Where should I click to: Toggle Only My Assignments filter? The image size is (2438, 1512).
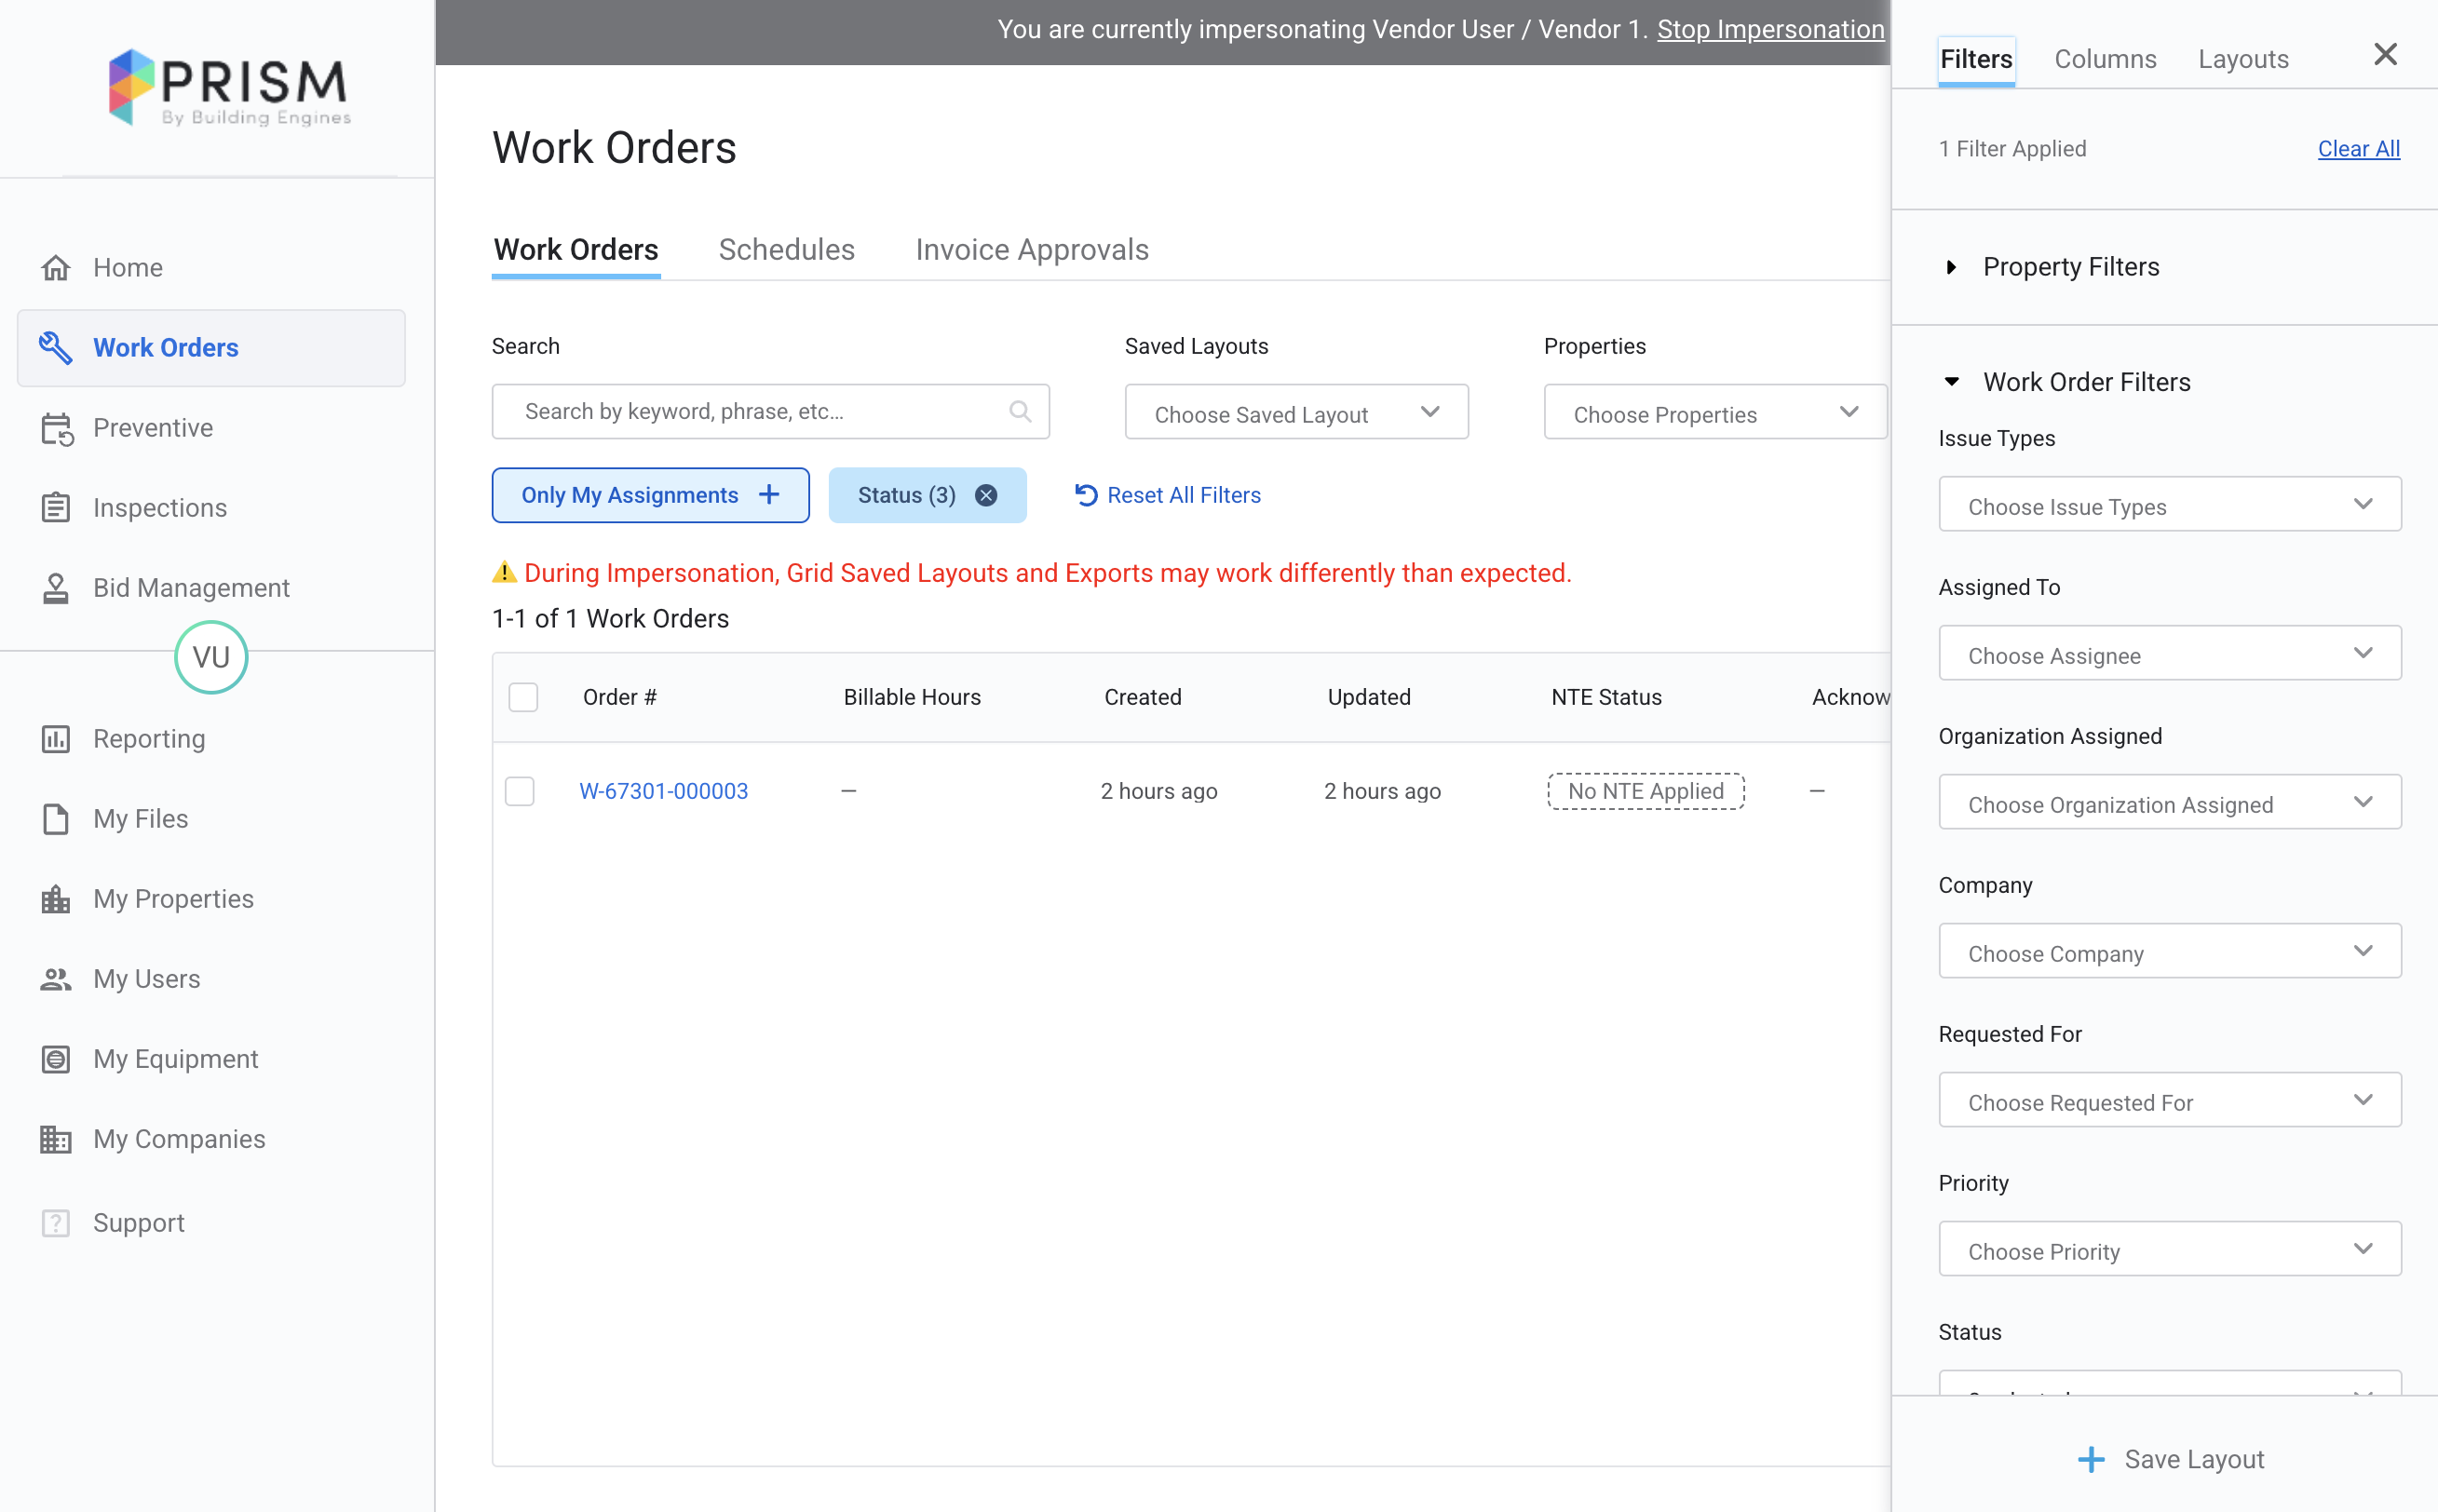(650, 495)
